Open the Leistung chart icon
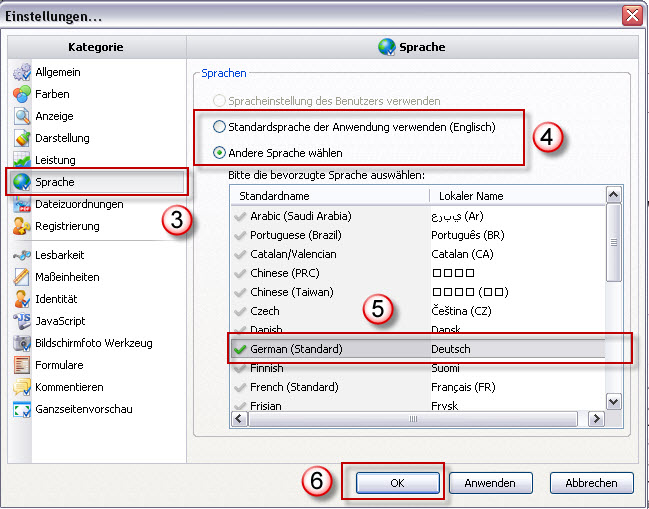This screenshot has height=509, width=649. point(22,160)
